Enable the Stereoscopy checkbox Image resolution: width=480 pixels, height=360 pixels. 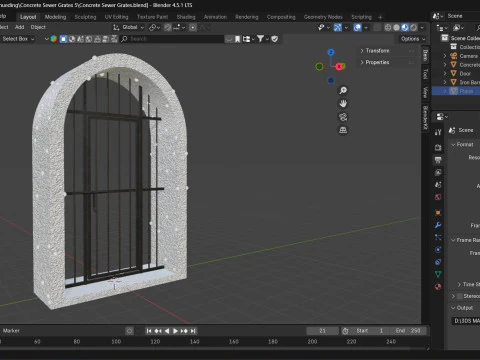460,296
